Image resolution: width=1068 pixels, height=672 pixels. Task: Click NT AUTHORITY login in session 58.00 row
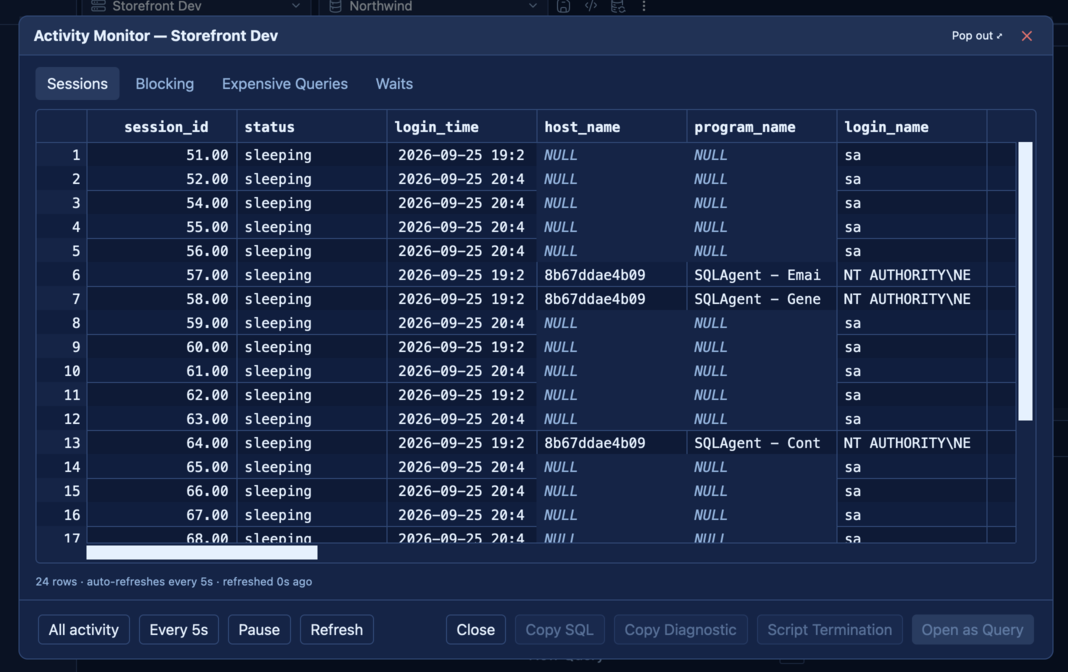point(911,299)
